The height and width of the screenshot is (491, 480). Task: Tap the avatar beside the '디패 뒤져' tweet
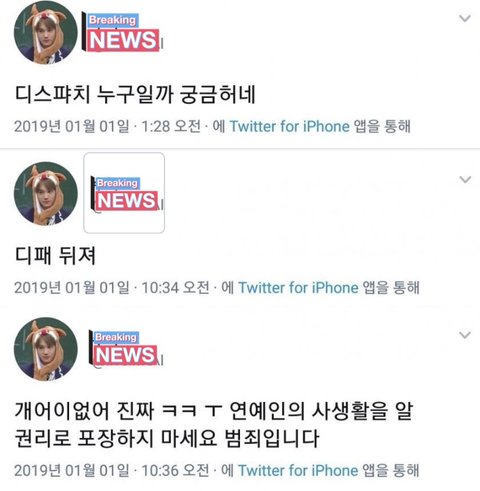45,194
